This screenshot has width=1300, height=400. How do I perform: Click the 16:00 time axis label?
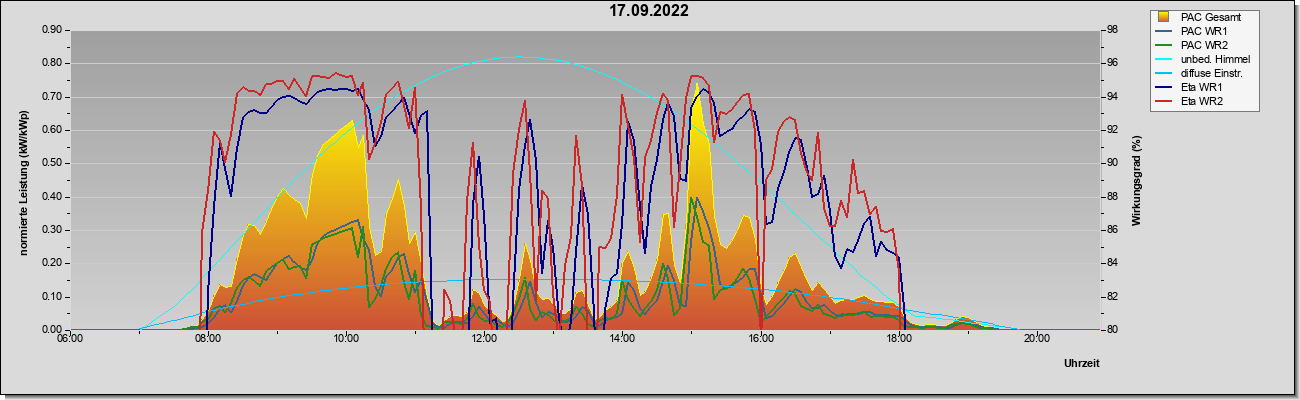tap(760, 338)
